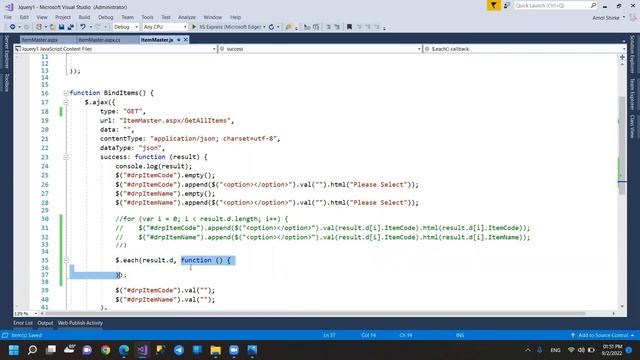The width and height of the screenshot is (640, 360).
Task: Click the Amol Shirke account name
Action: point(606,18)
